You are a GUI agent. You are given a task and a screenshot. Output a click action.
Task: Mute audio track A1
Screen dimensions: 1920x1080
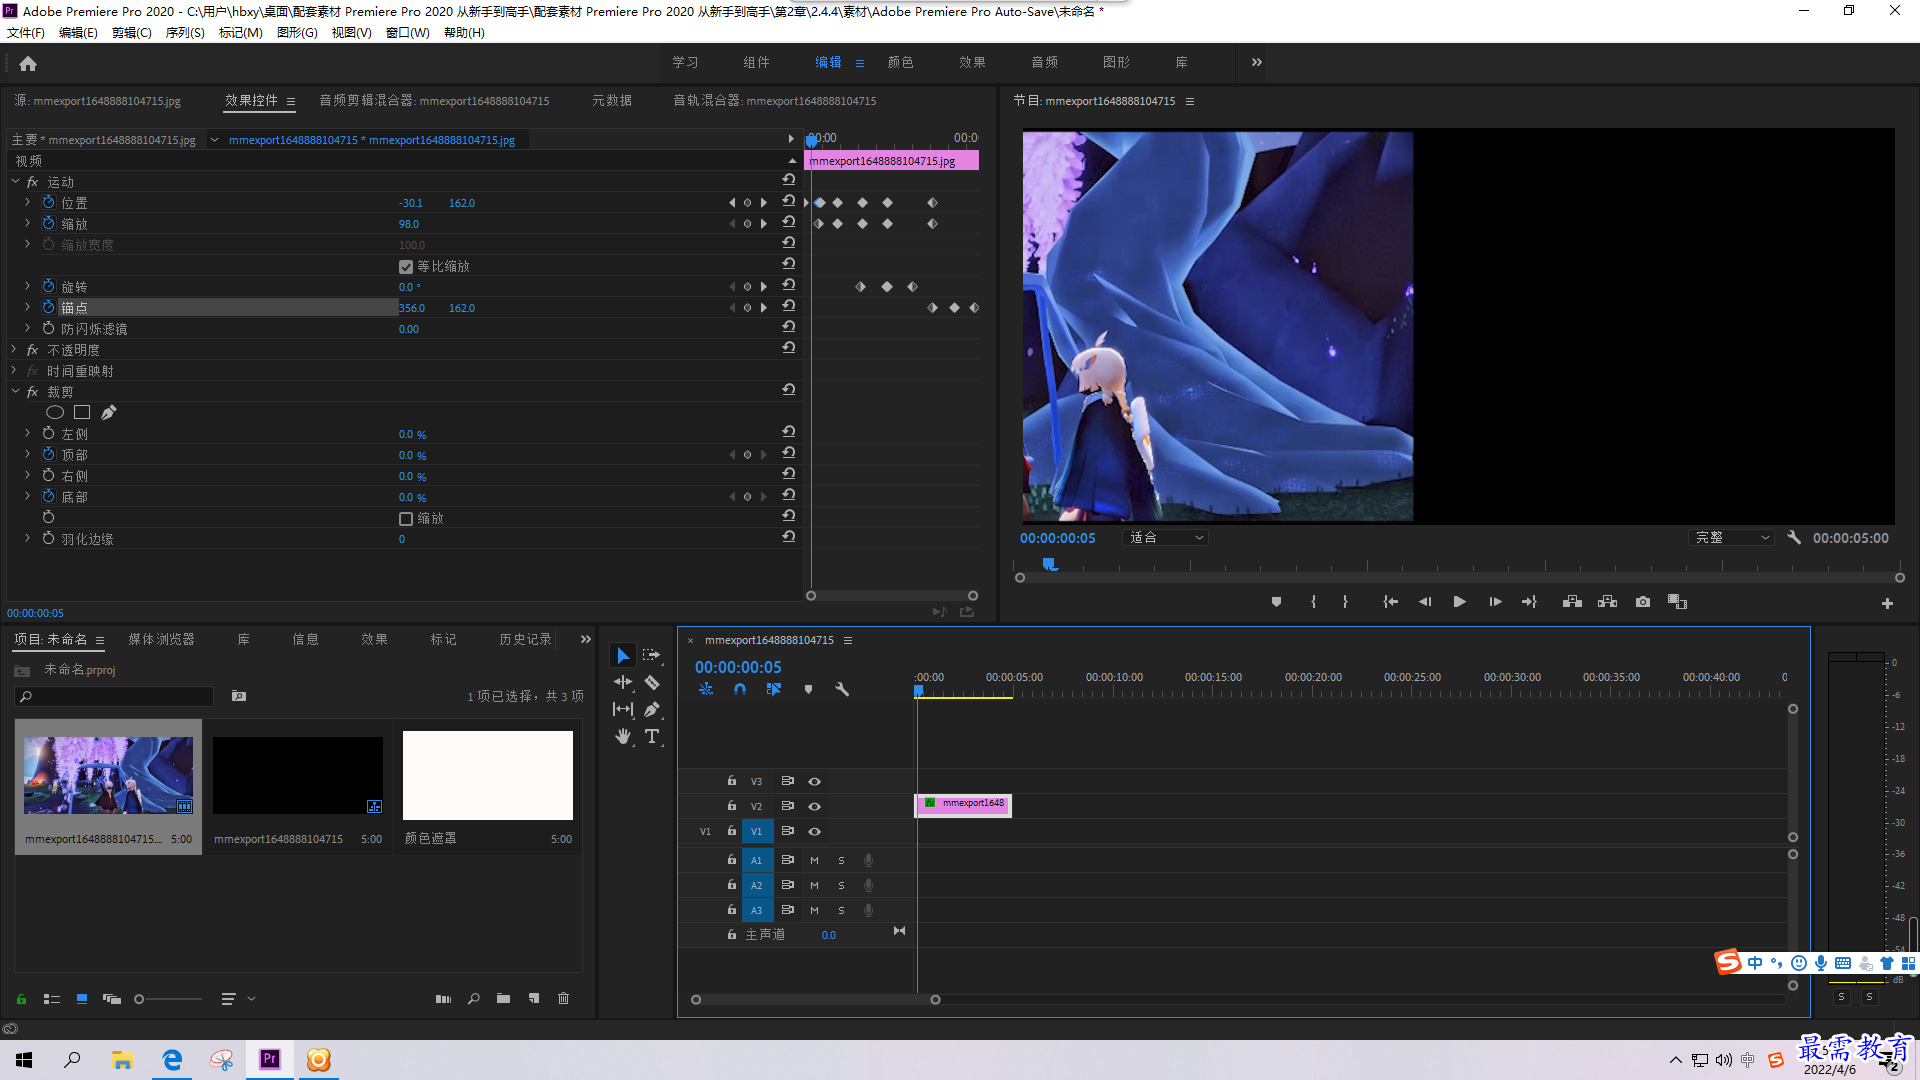[x=814, y=860]
